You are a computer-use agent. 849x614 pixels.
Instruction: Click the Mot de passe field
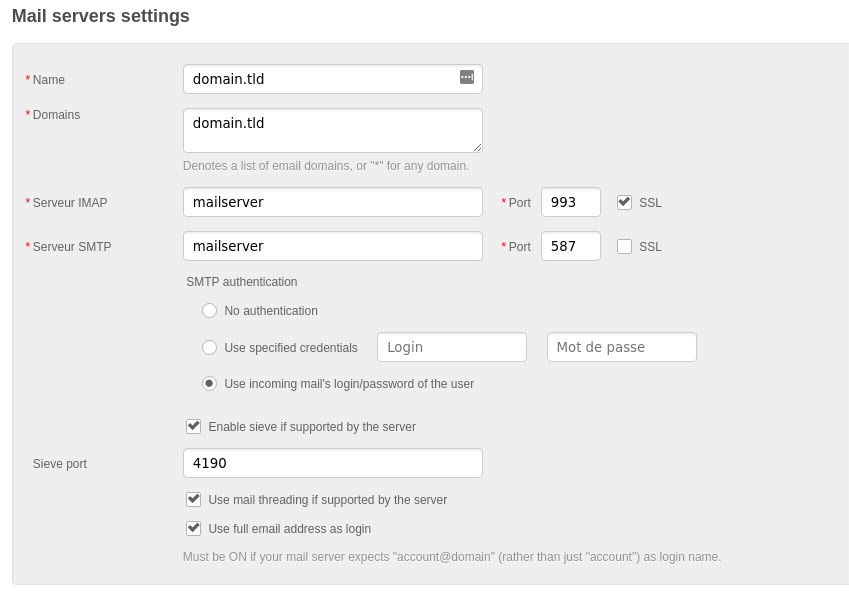click(621, 347)
